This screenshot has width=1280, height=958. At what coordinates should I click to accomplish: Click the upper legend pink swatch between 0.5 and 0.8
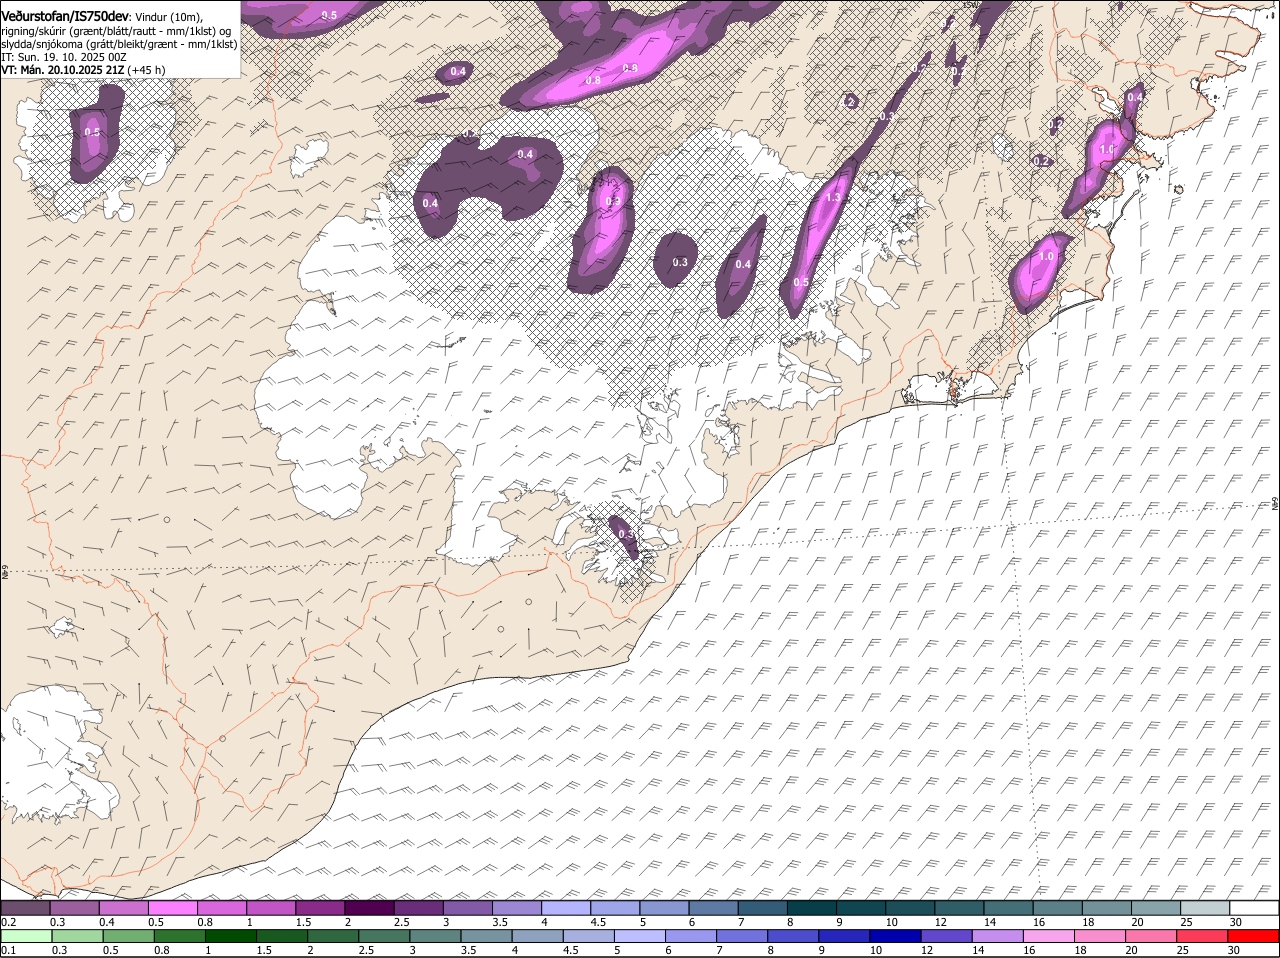tap(172, 908)
